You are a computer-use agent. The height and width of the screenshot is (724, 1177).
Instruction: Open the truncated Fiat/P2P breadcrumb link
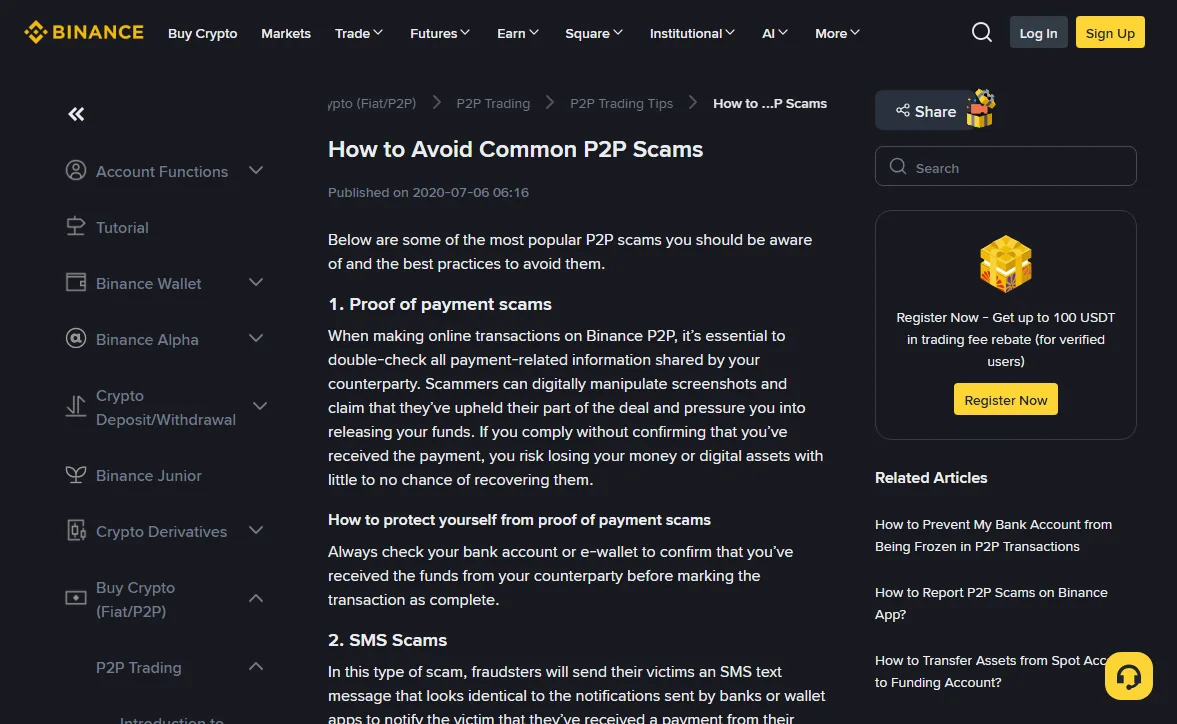point(372,104)
